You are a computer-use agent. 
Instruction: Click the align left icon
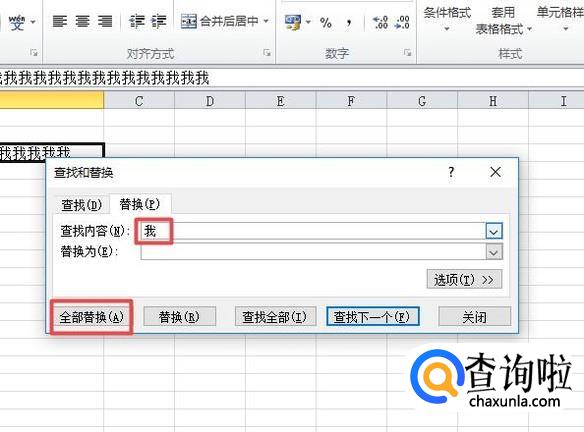coord(60,21)
